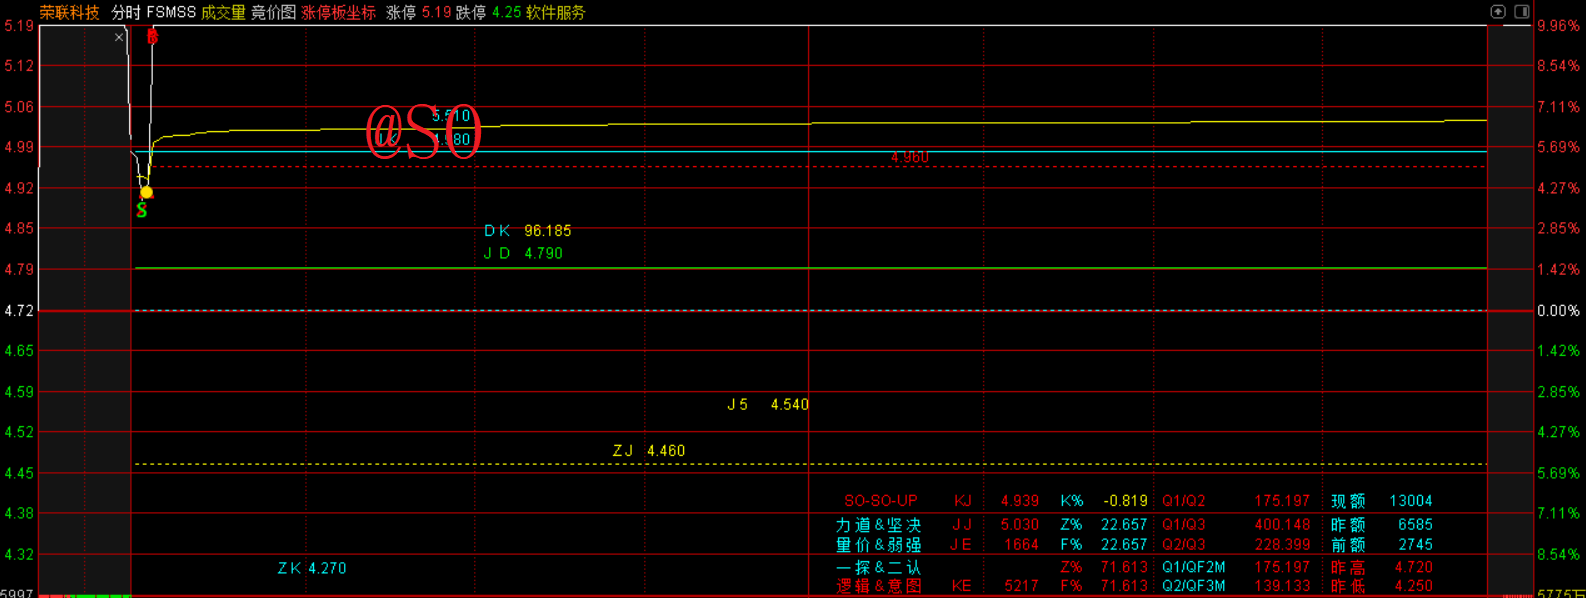Click the SO-SO-UP indicator title
Viewport: 1586px width, 598px height.
pyautogui.click(x=881, y=501)
